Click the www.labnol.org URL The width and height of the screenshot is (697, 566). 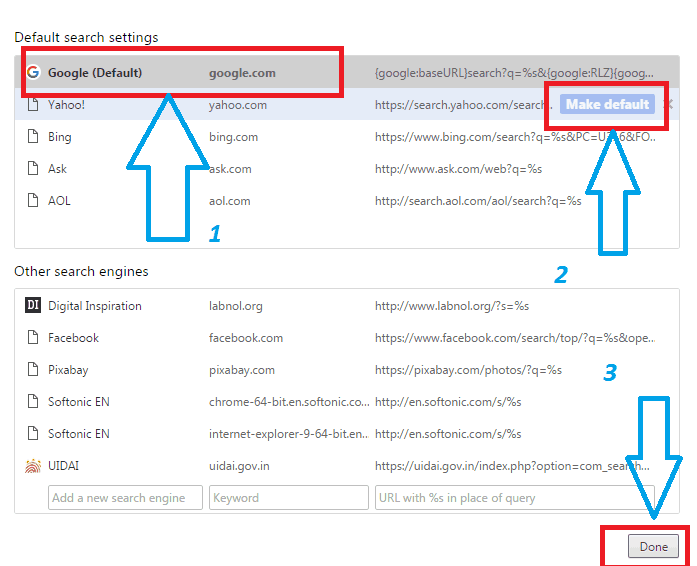452,306
